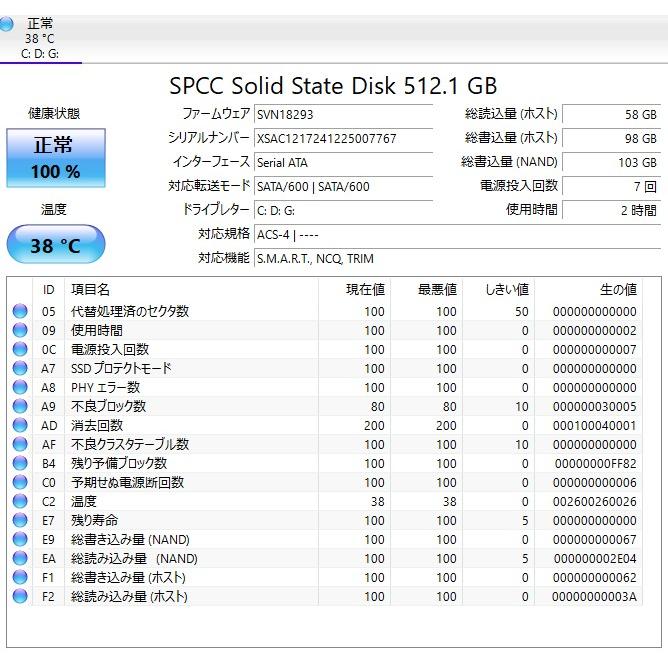The image size is (668, 668).
Task: Click the ID column header
Action: coord(49,290)
